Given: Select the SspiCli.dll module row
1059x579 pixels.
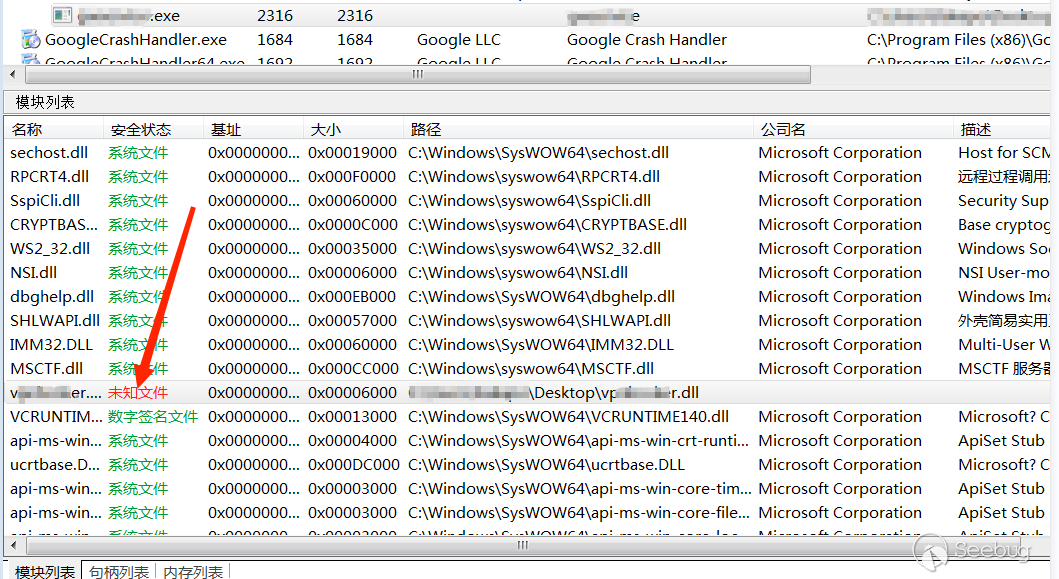Looking at the screenshot, I should tap(527, 201).
